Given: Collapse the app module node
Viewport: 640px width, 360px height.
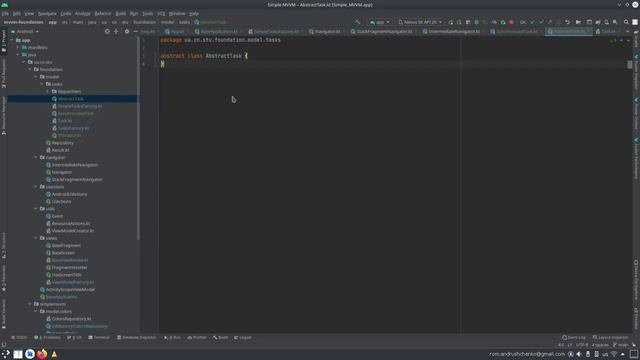Looking at the screenshot, I should [x=11, y=40].
